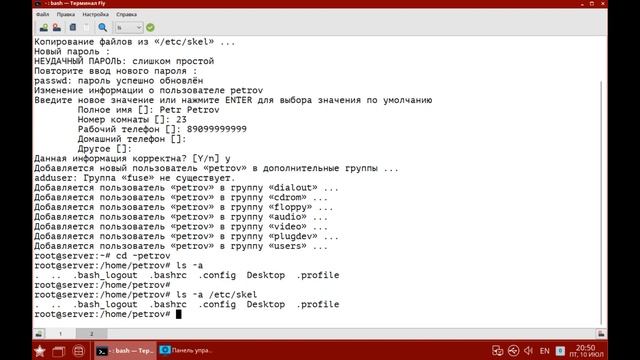The image size is (640, 360).
Task: Activate the bash Terminal taskbar button
Action: [125, 351]
